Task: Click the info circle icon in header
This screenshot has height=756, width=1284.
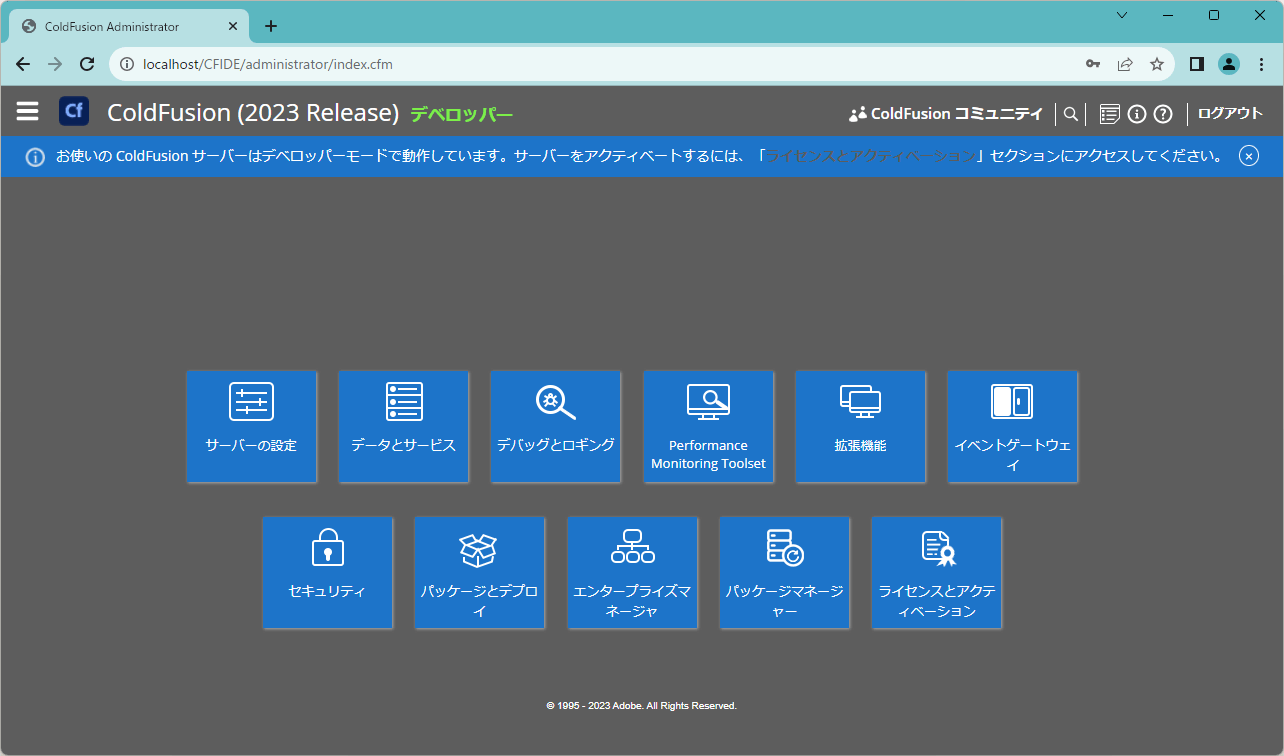Action: [1136, 114]
